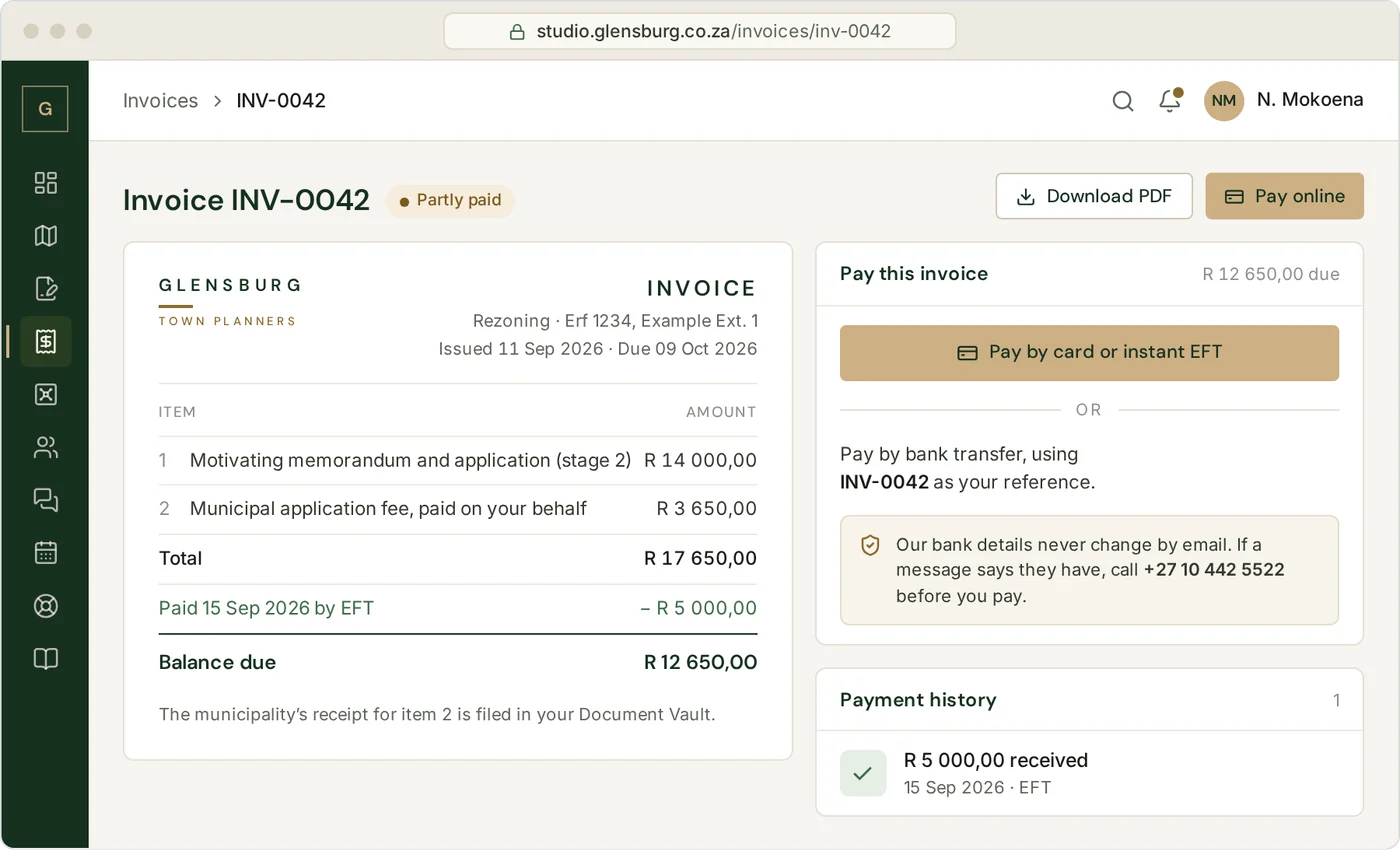Open the messages chat icon in sidebar
The image size is (1400, 851).
45,500
